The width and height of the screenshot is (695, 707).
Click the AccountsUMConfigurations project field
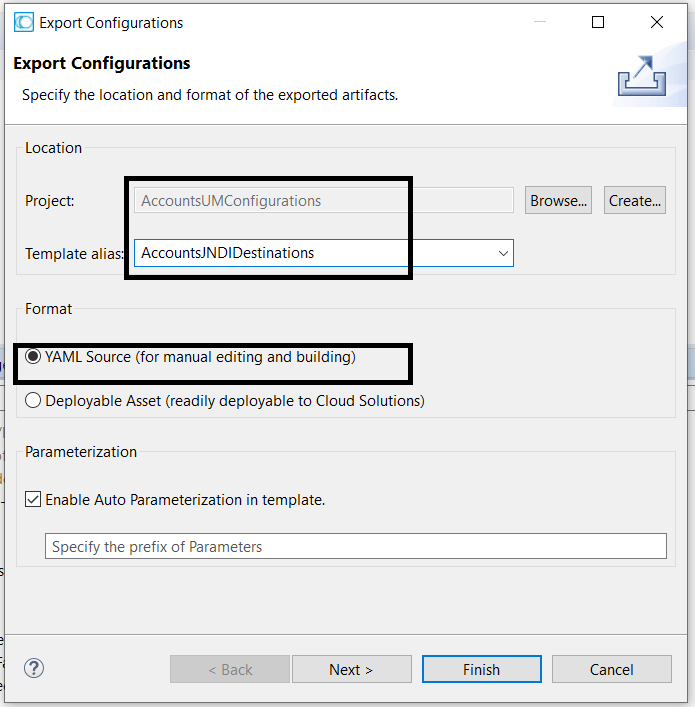[x=324, y=200]
